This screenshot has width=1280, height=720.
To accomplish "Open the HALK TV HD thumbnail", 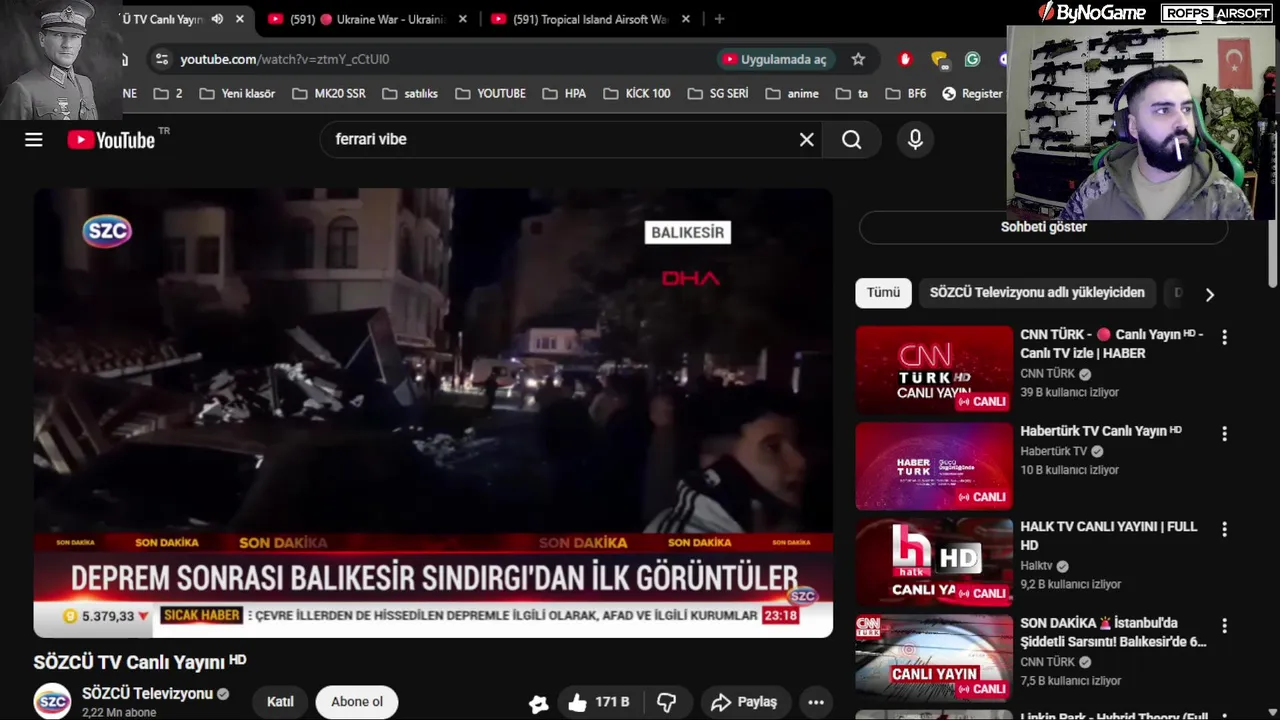I will 934,562.
